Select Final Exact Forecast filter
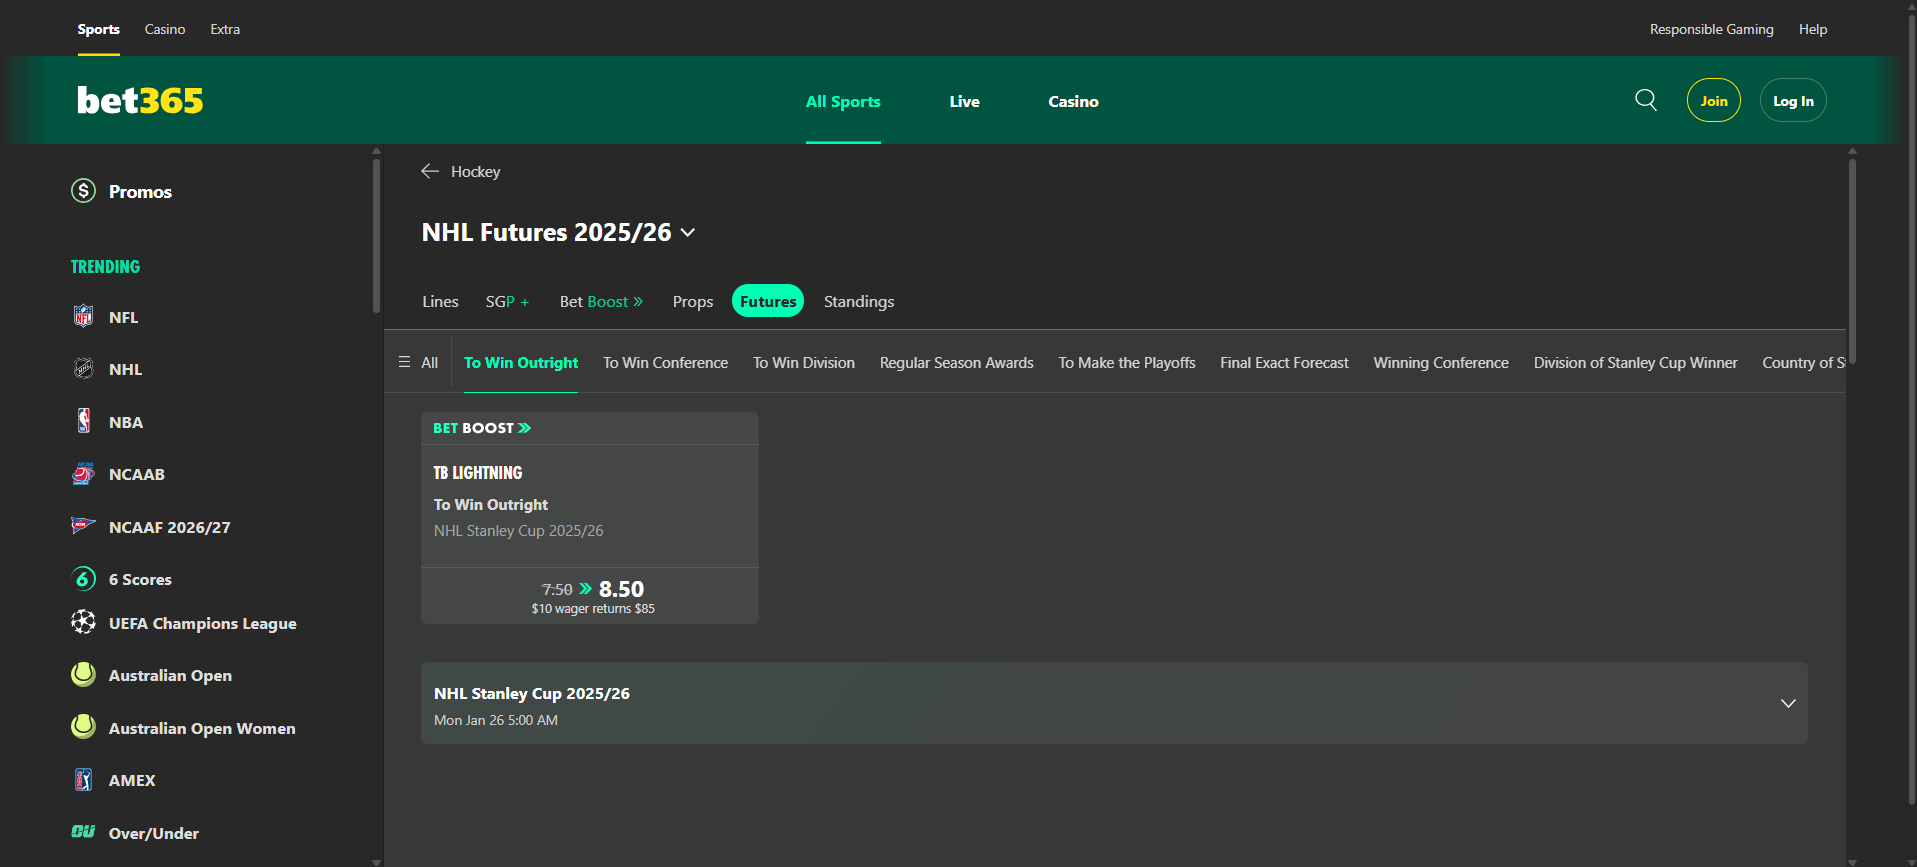 pyautogui.click(x=1284, y=363)
